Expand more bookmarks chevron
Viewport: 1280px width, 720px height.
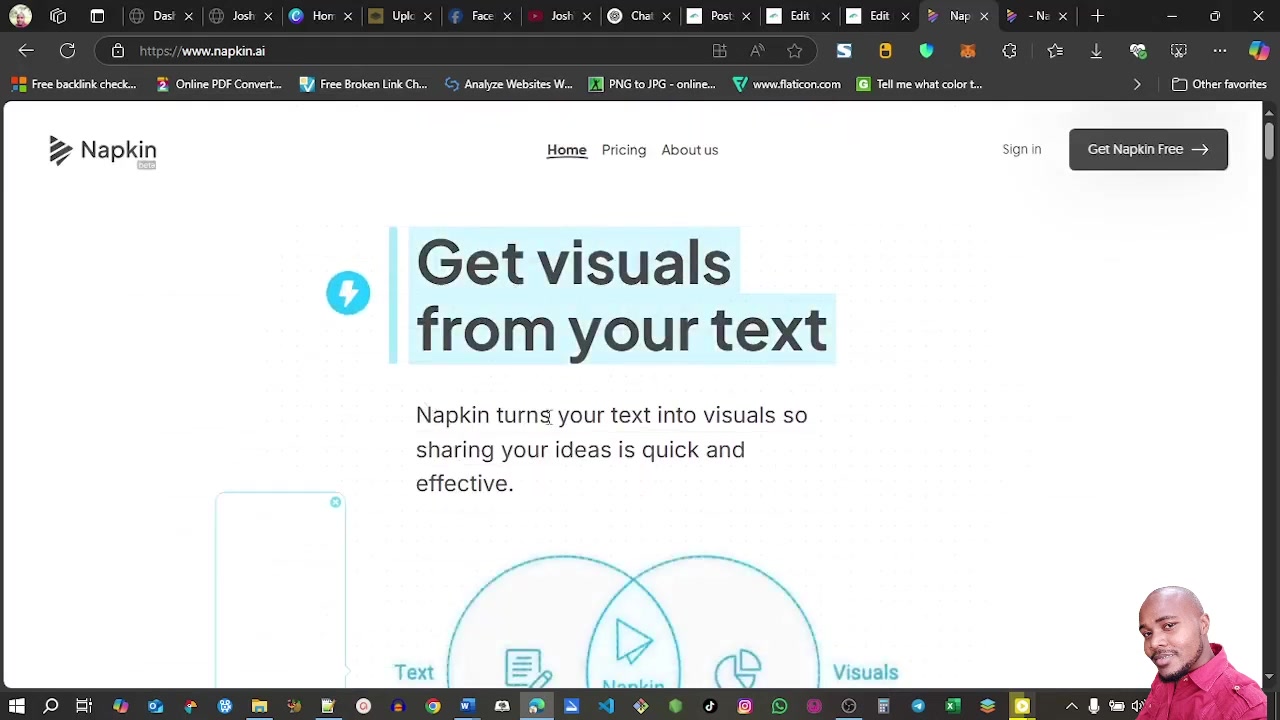(x=1137, y=84)
